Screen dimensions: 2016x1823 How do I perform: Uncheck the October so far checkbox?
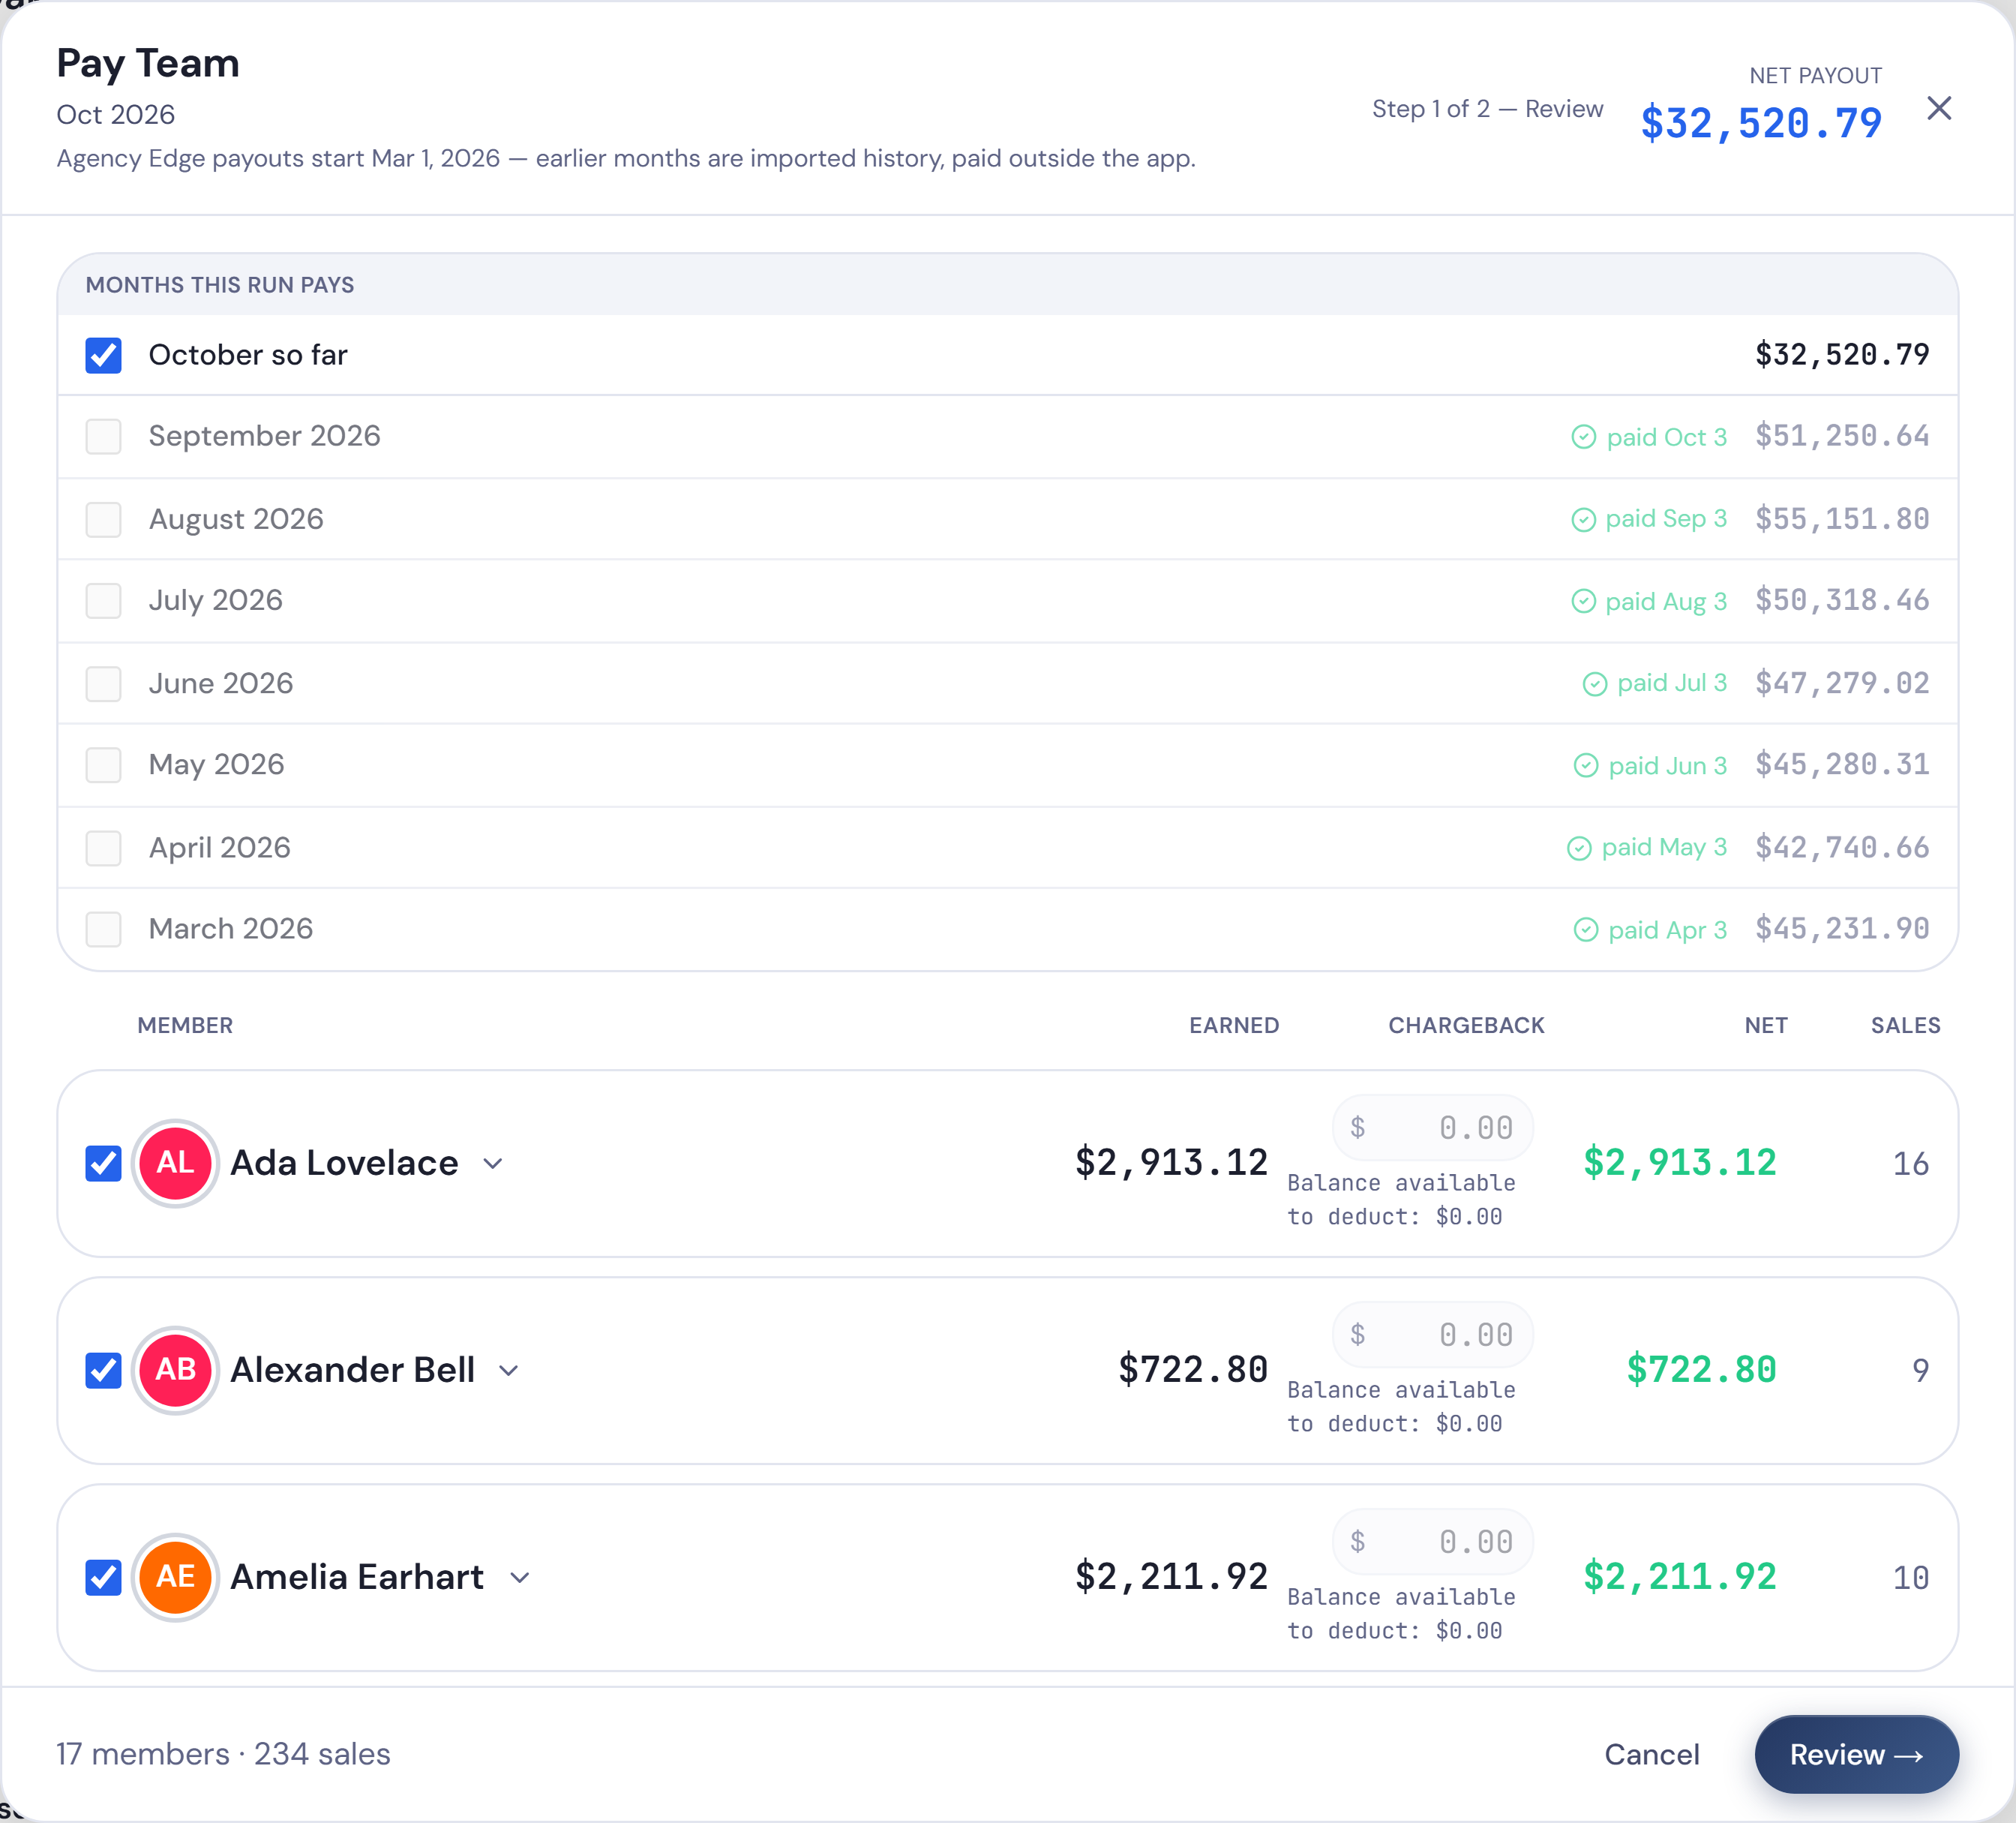(x=103, y=355)
